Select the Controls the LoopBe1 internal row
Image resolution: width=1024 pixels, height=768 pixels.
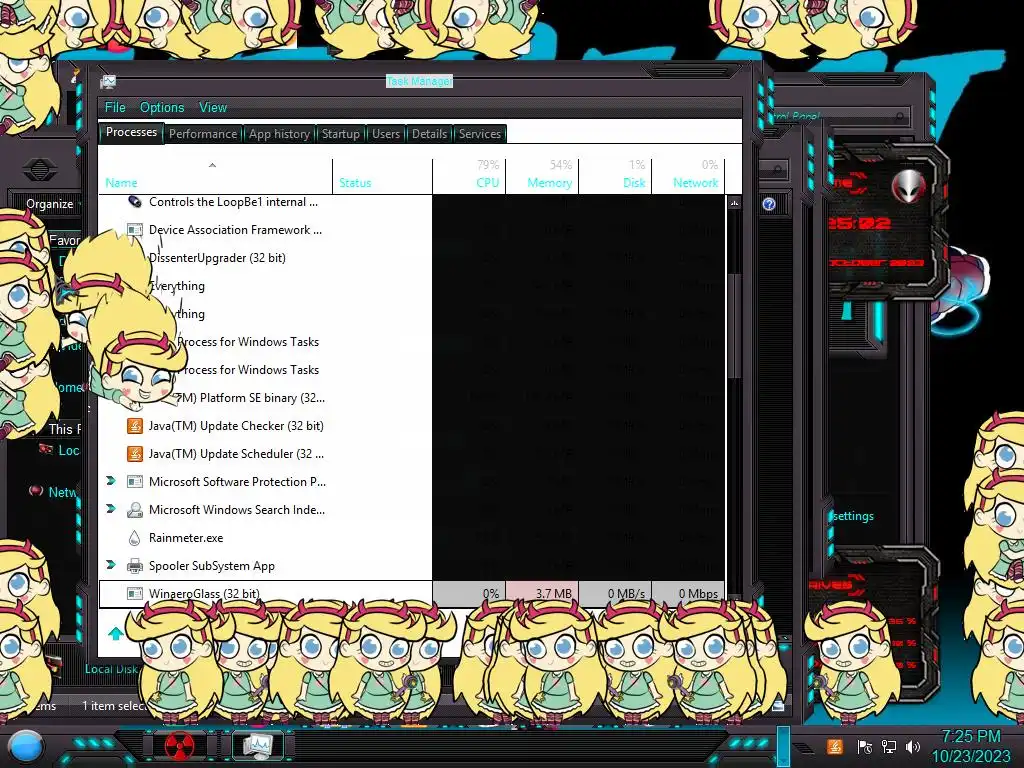pyautogui.click(x=411, y=202)
